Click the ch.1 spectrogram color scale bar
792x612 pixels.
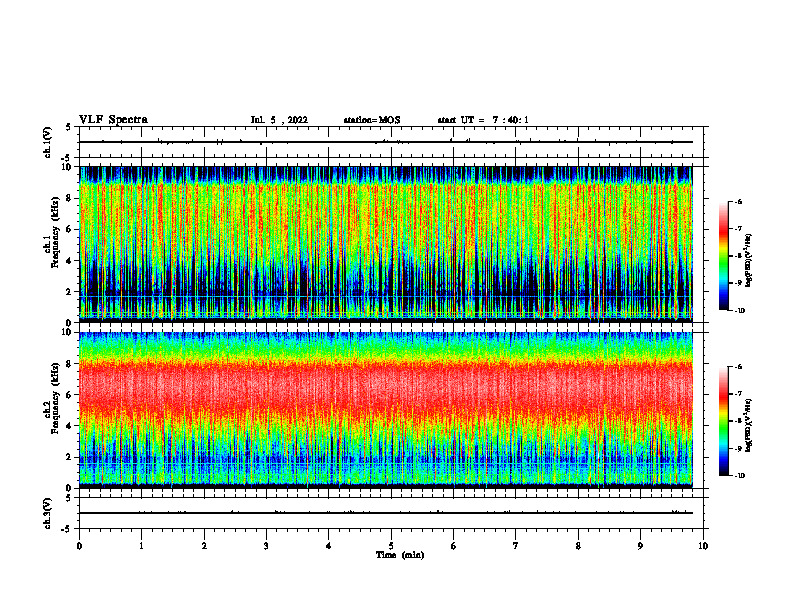(x=724, y=256)
